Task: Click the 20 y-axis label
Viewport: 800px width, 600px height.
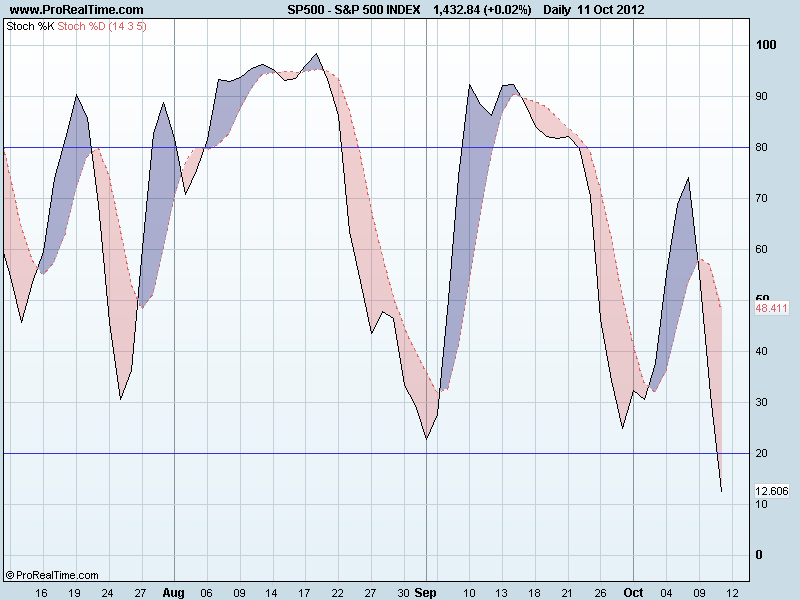Action: 761,453
